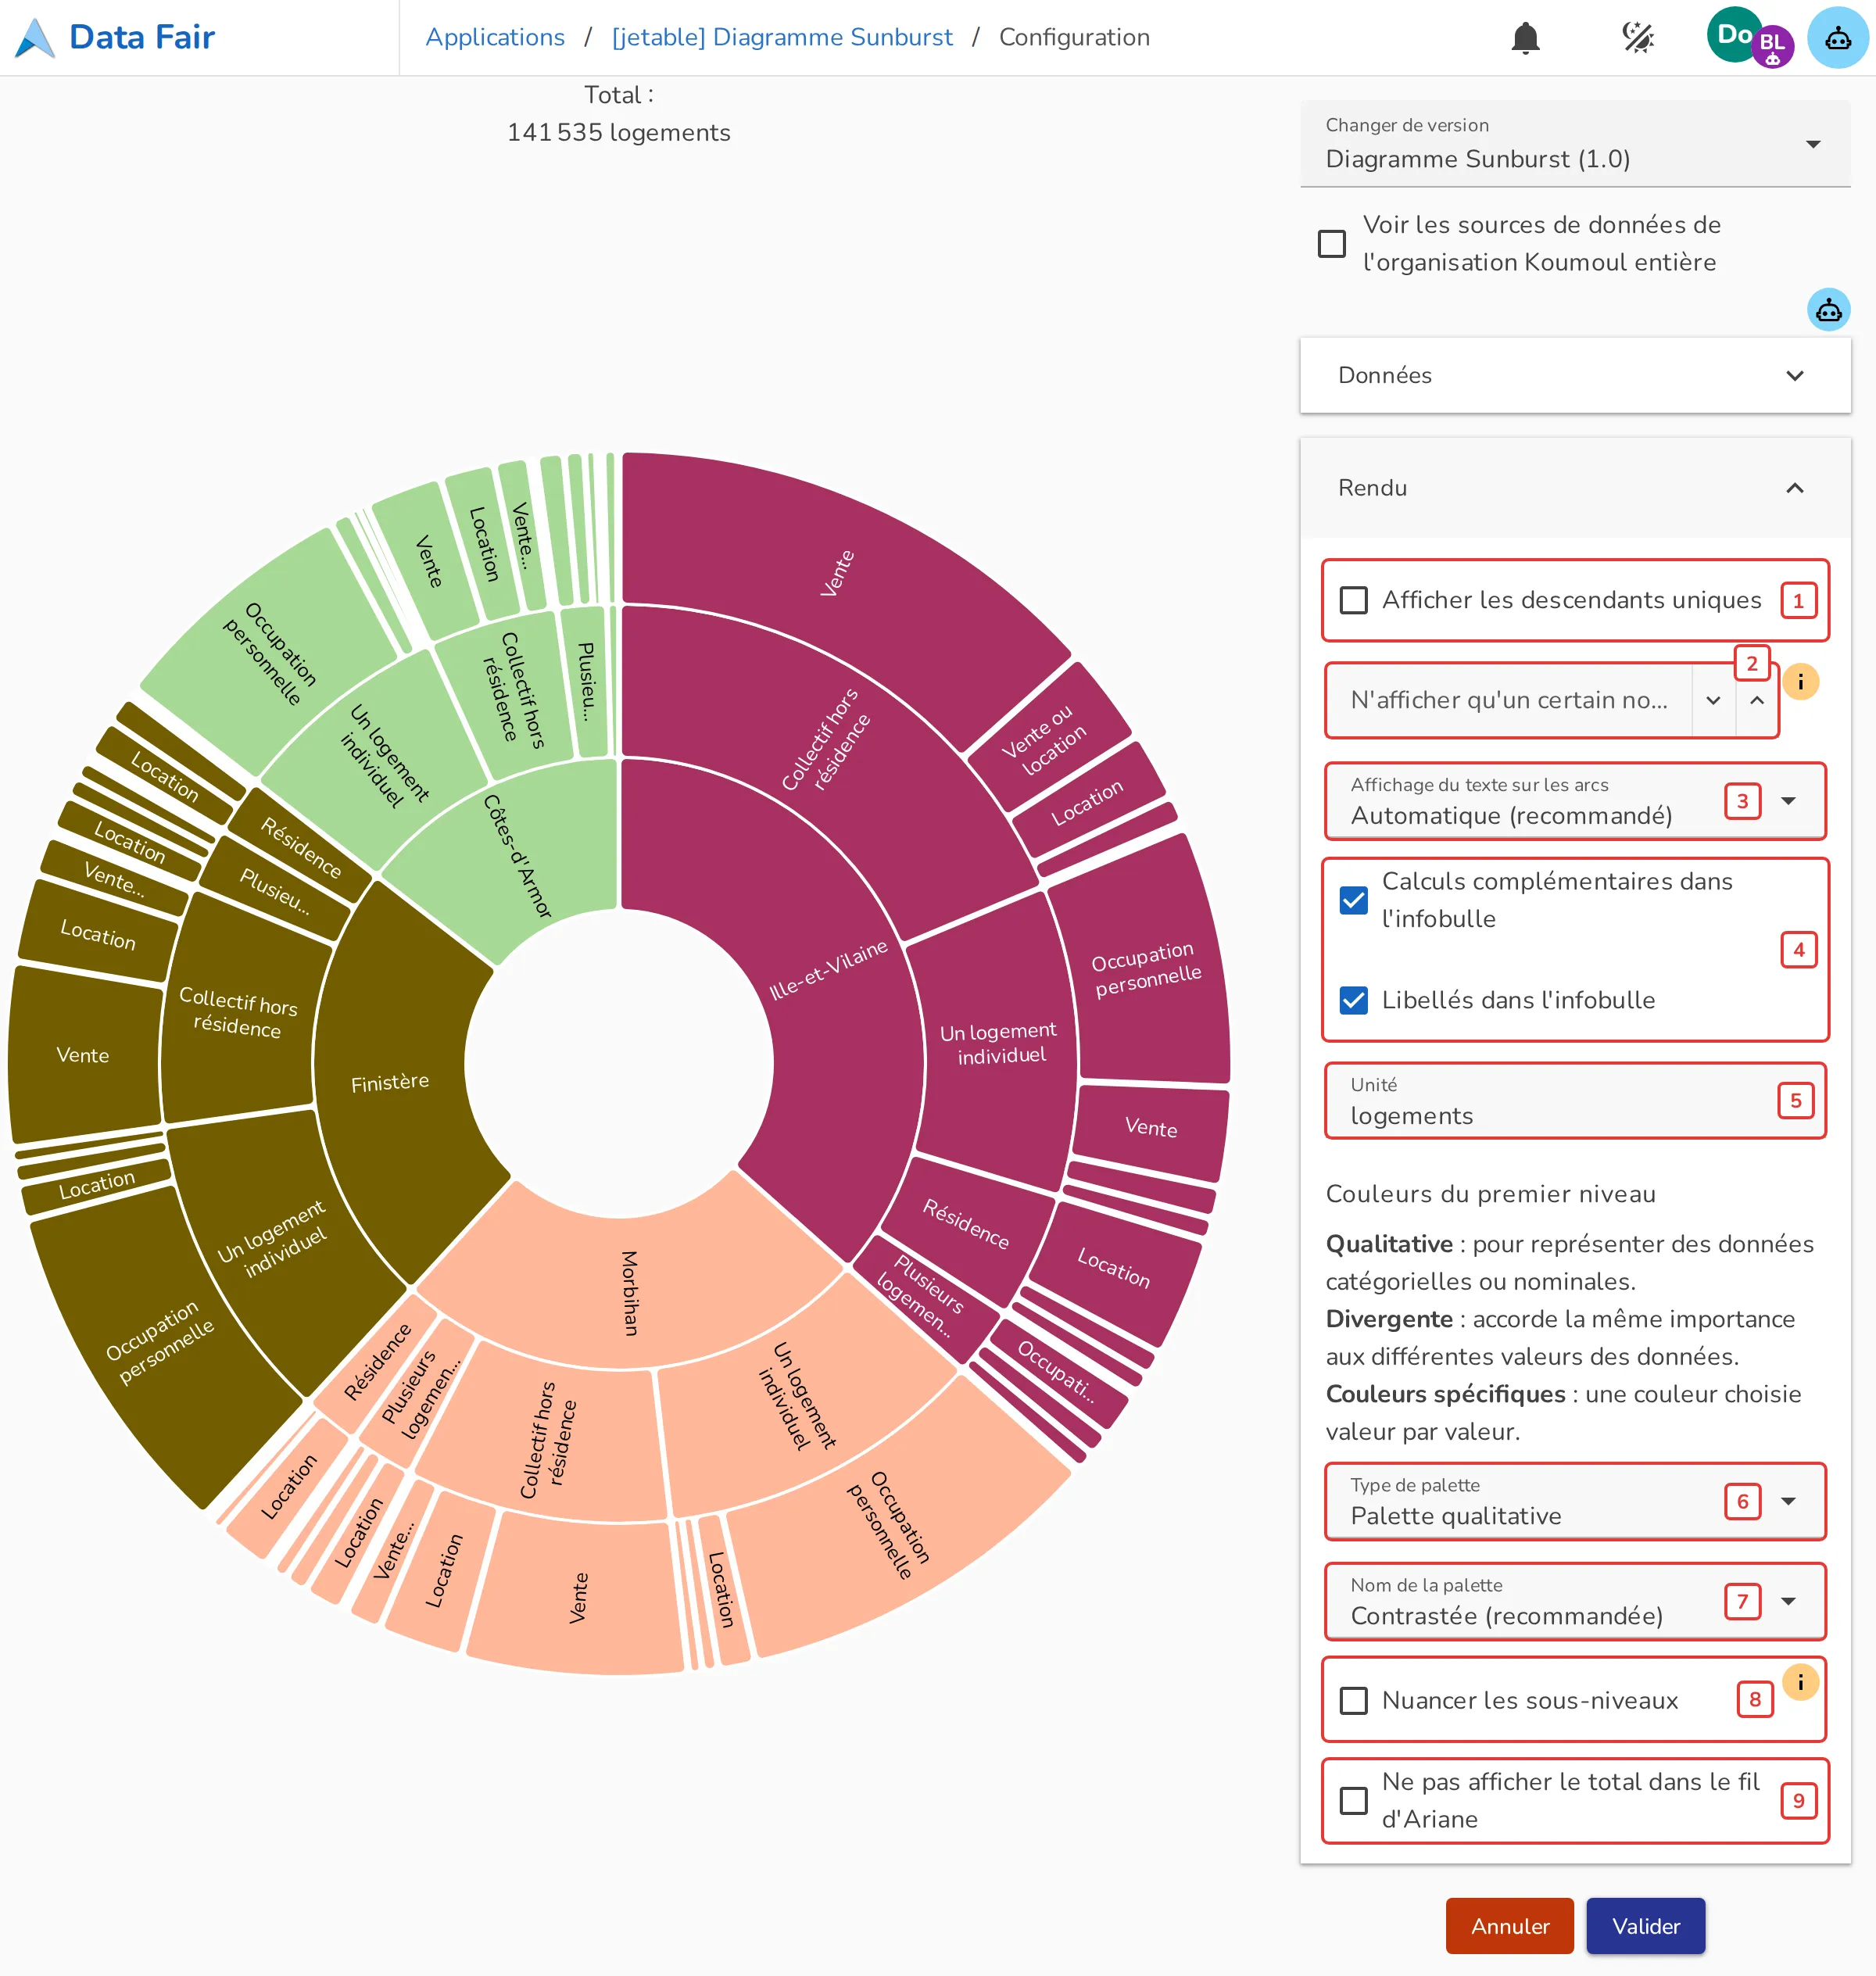Screen dimensions: 1876x1976
Task: Open the robot assistant icon in header
Action: 1838,38
